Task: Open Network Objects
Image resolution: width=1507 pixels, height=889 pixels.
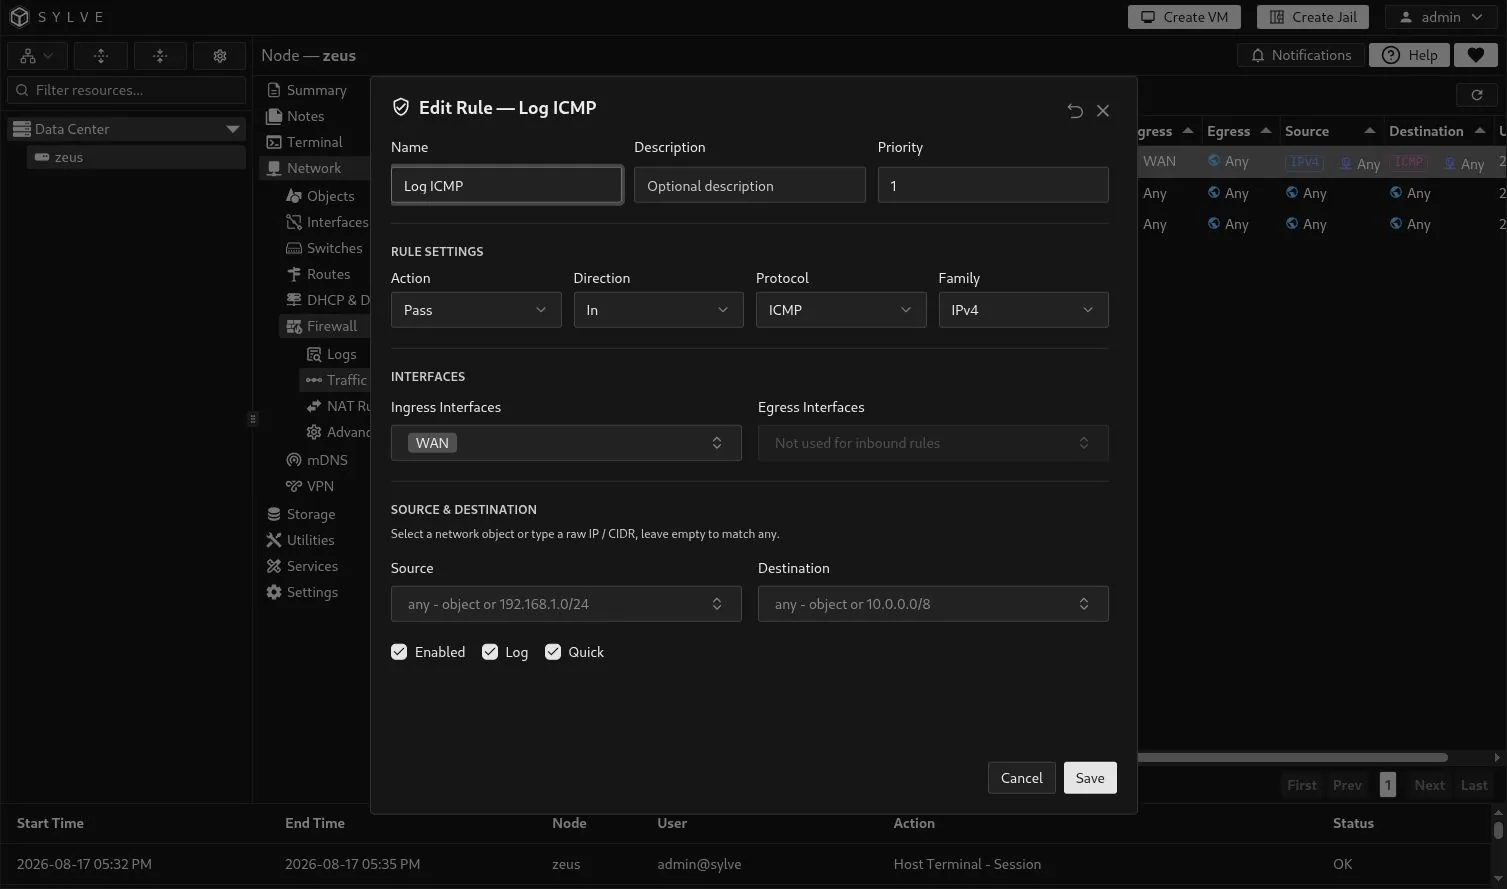Action: tap(330, 196)
